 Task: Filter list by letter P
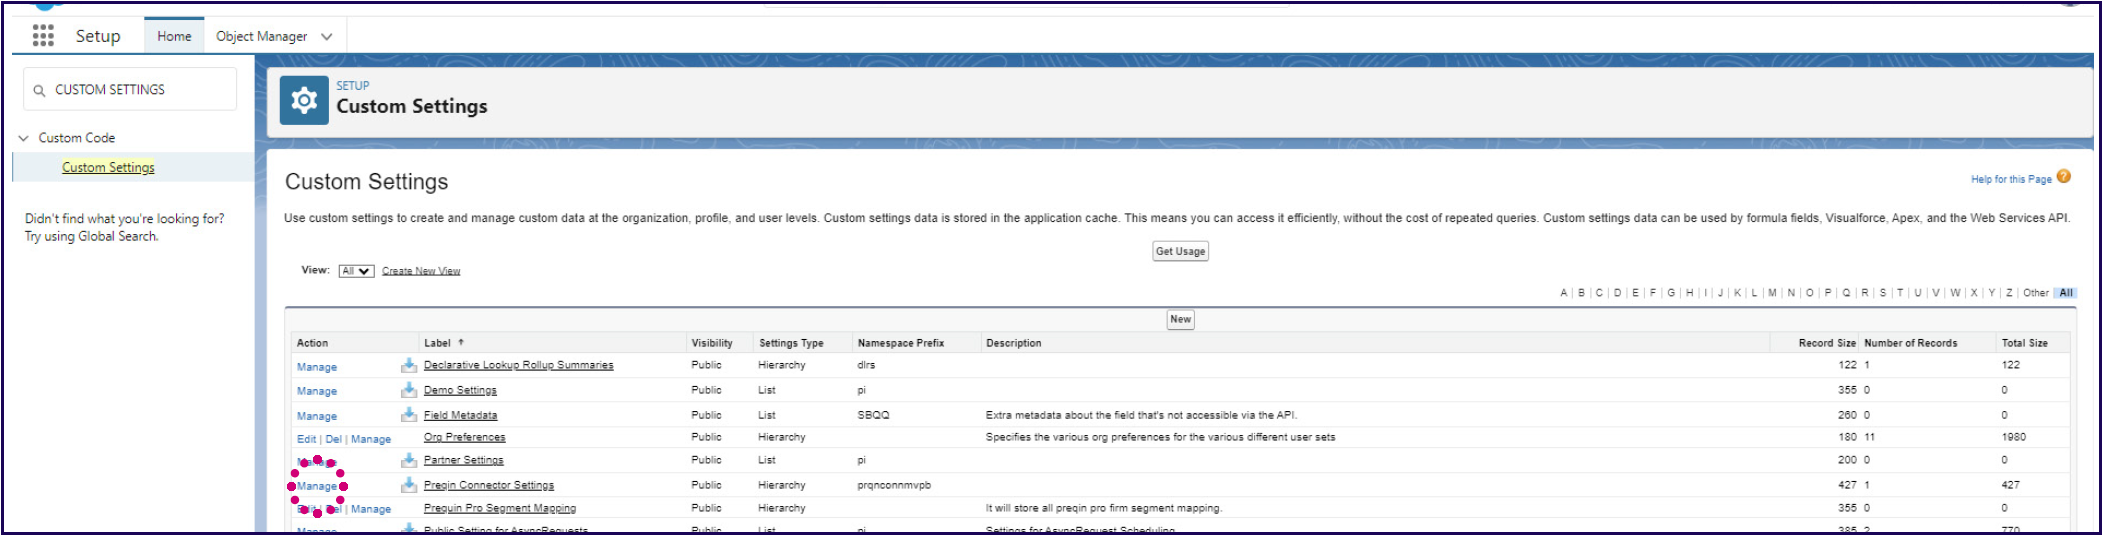[1828, 293]
